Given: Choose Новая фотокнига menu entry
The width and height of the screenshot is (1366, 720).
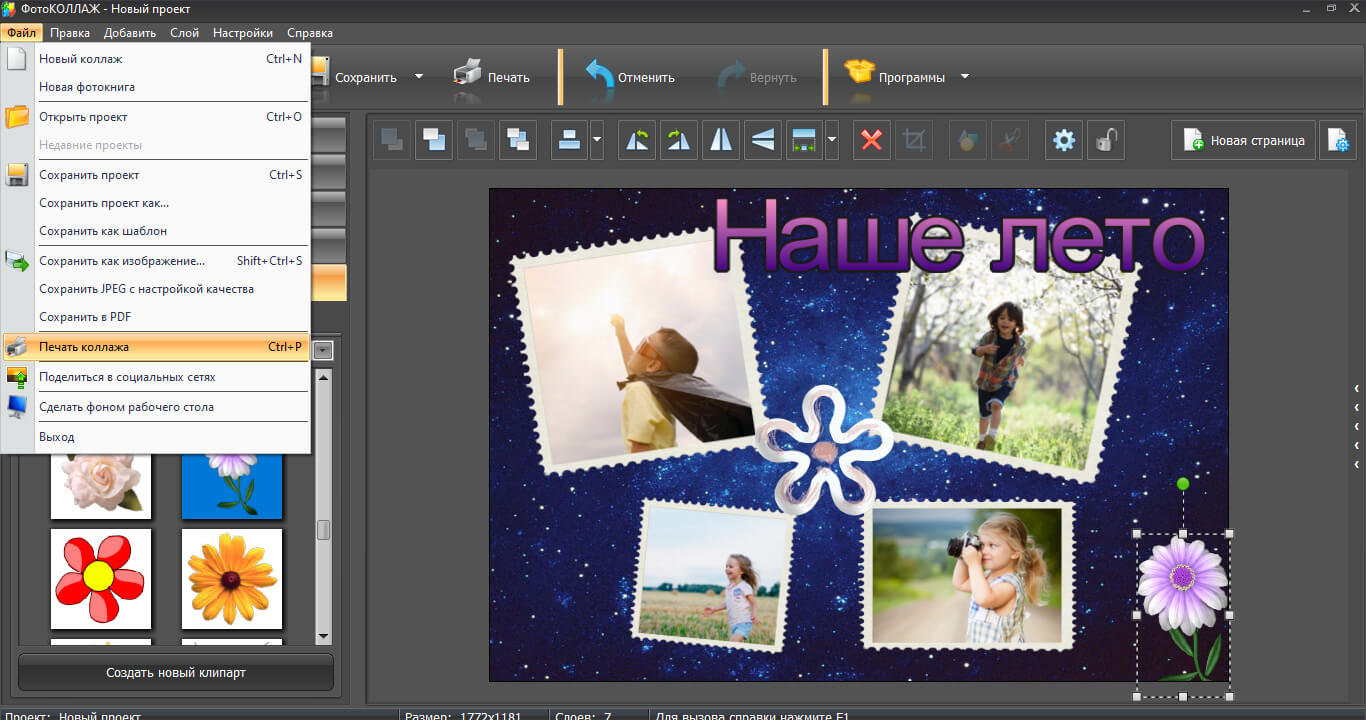Looking at the screenshot, I should click(156, 87).
